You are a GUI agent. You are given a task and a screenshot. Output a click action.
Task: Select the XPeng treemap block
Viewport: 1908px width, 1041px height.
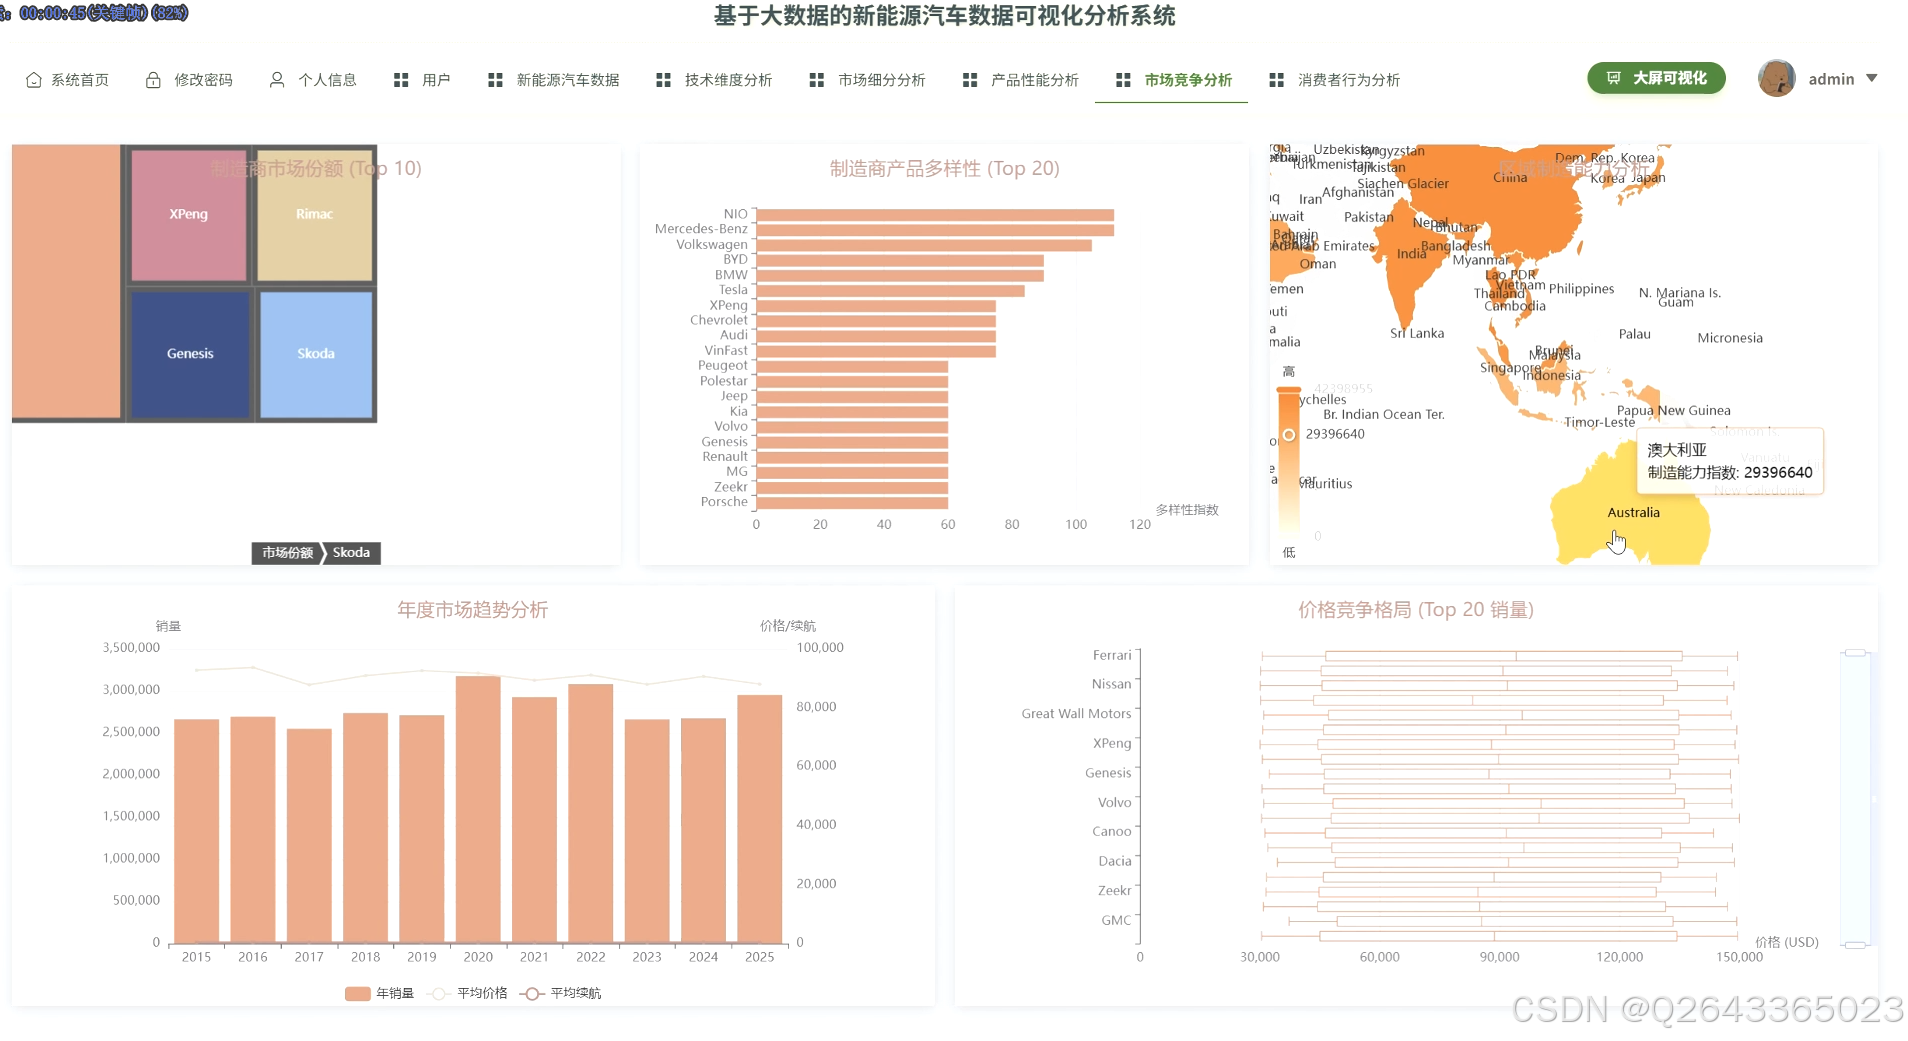click(x=189, y=214)
